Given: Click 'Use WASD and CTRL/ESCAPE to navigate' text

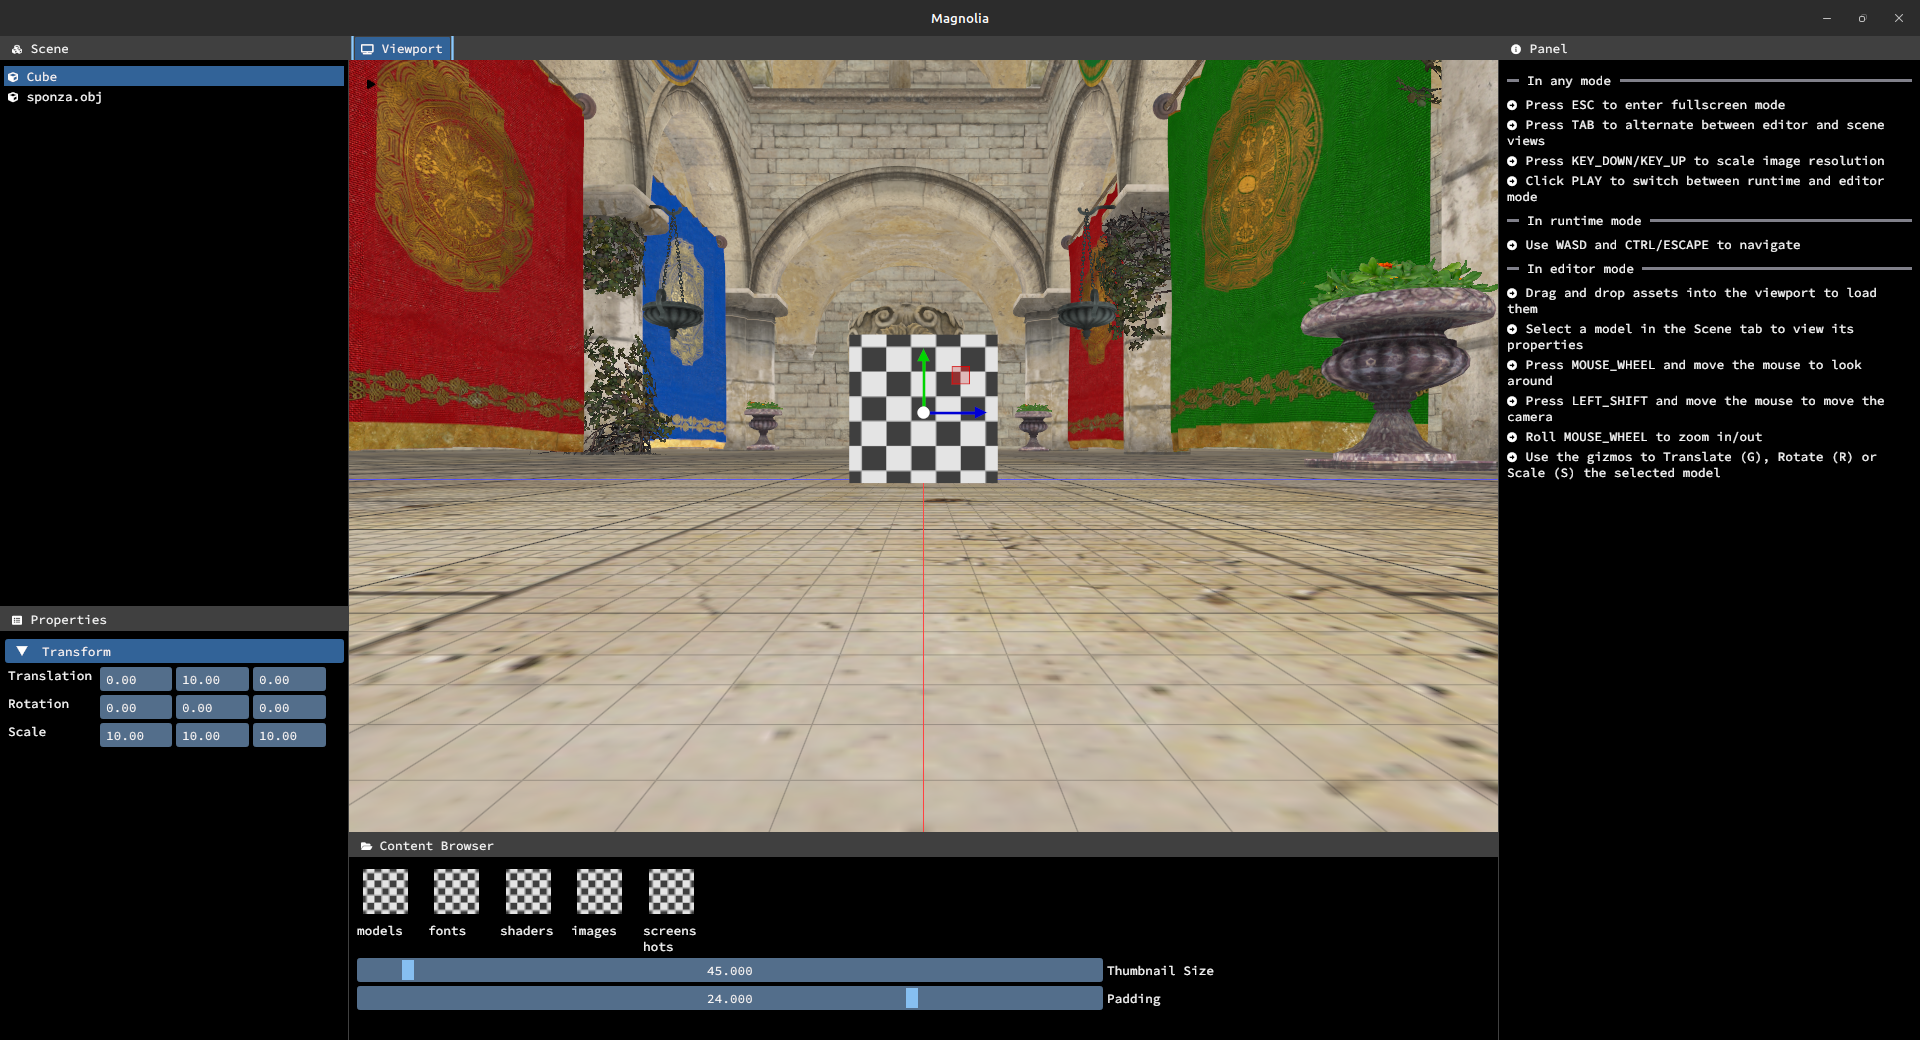Looking at the screenshot, I should coord(1662,245).
